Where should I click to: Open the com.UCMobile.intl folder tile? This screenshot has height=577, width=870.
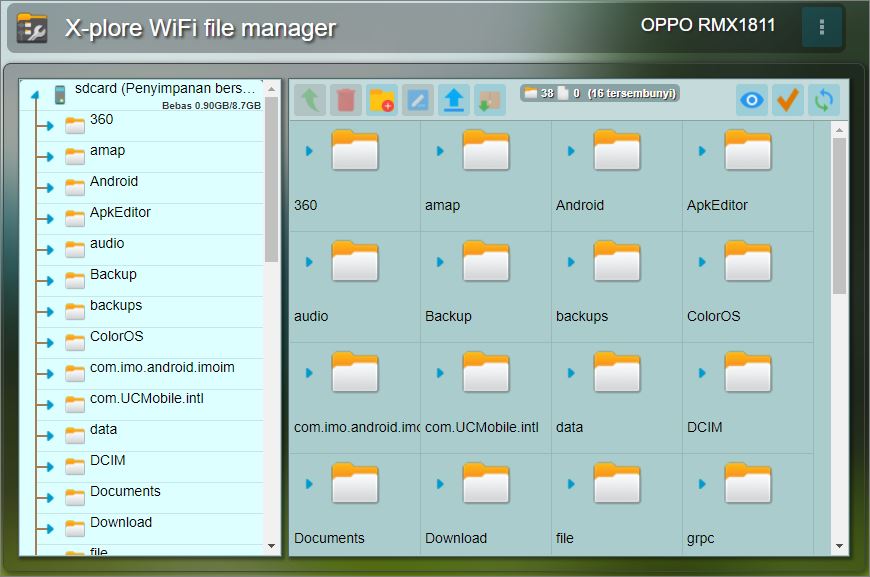(x=485, y=372)
